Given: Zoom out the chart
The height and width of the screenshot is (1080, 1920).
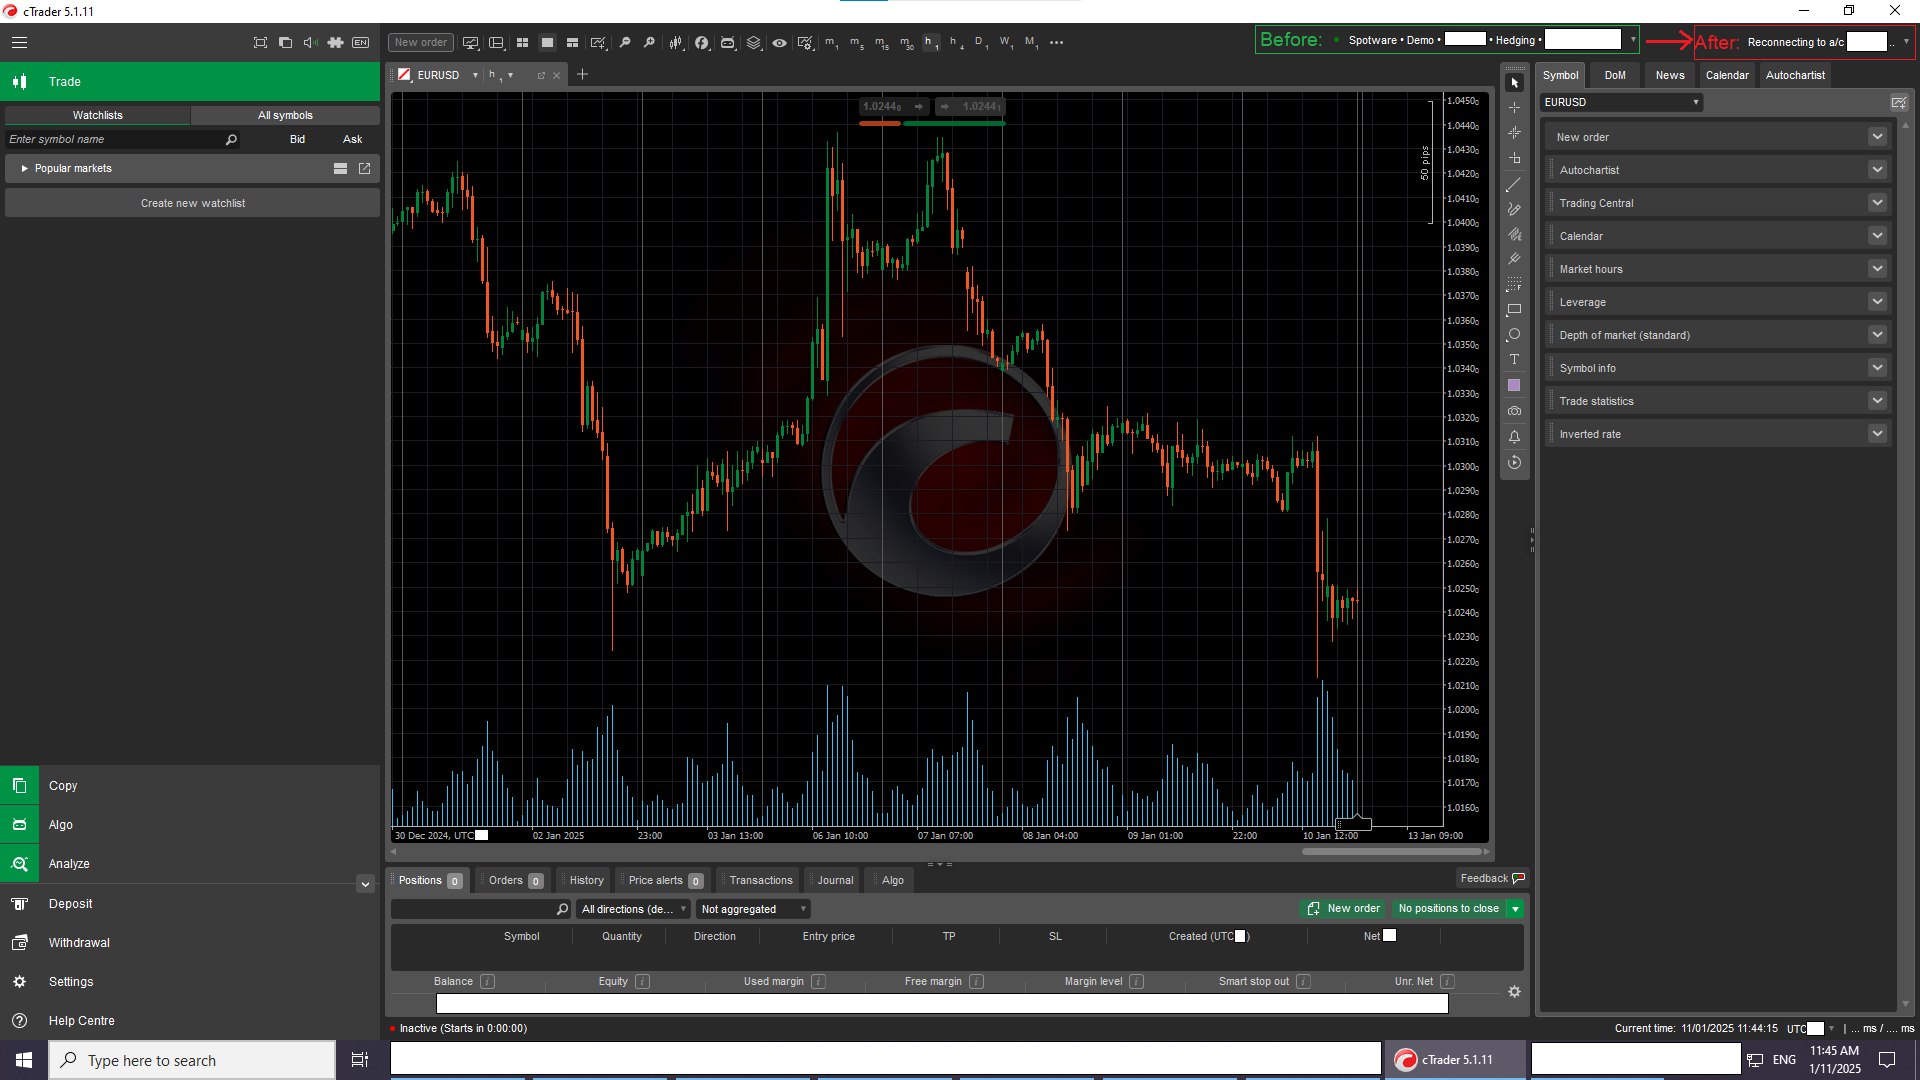Looking at the screenshot, I should coord(625,42).
